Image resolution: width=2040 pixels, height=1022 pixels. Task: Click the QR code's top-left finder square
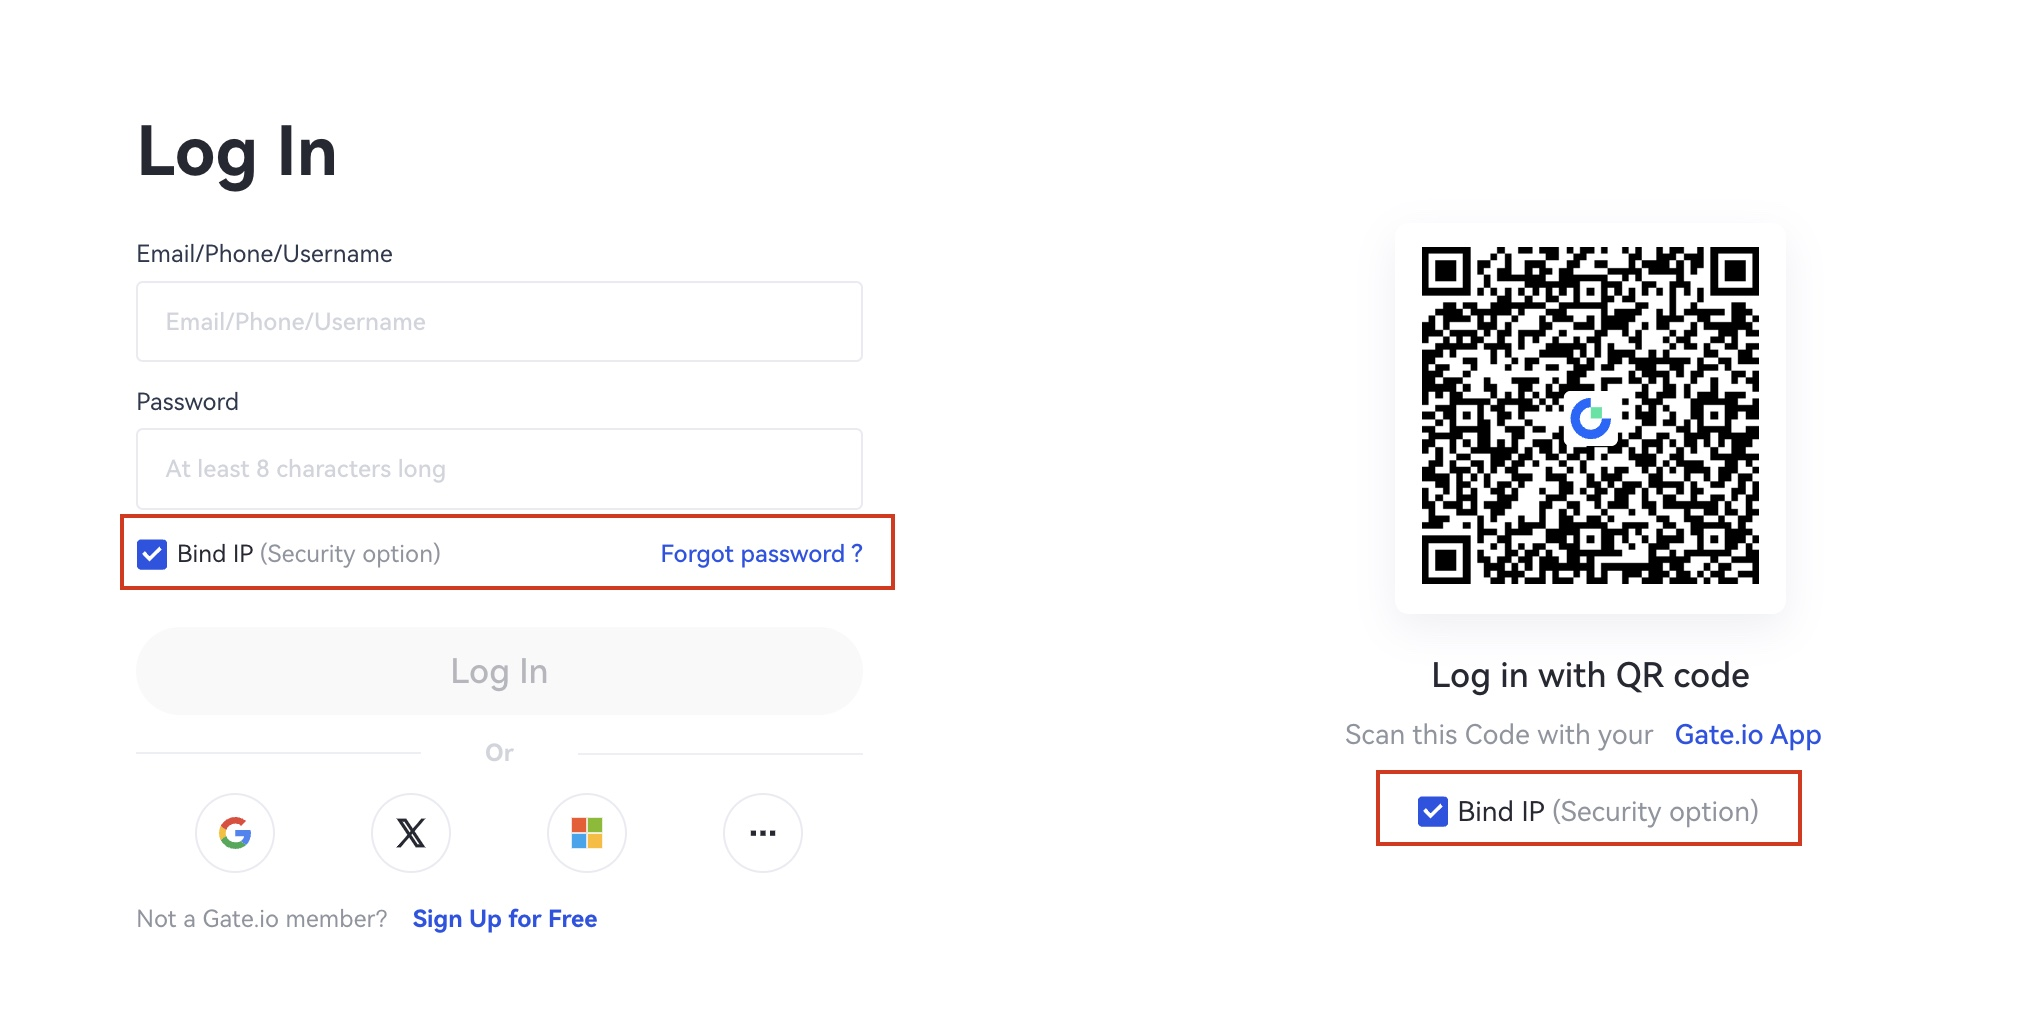click(1446, 271)
